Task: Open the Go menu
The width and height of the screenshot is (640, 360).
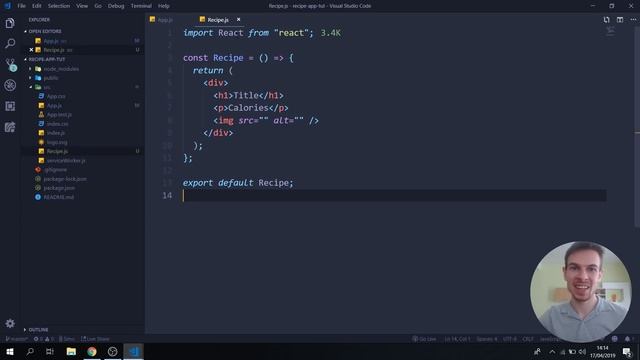Action: click(x=98, y=6)
